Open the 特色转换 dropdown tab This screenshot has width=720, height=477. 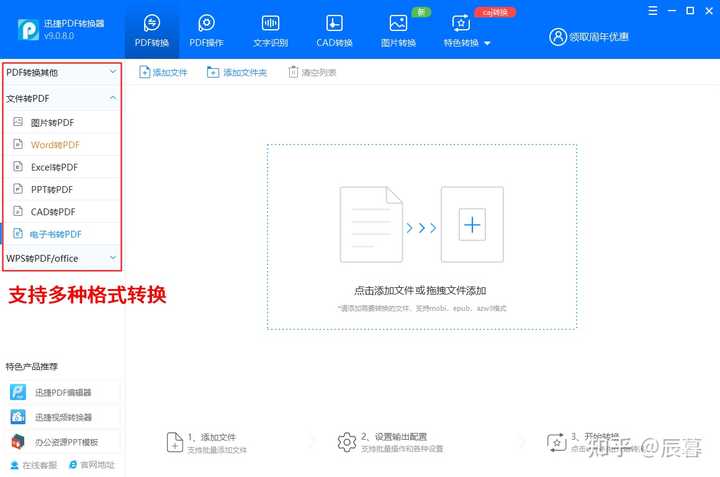click(467, 31)
